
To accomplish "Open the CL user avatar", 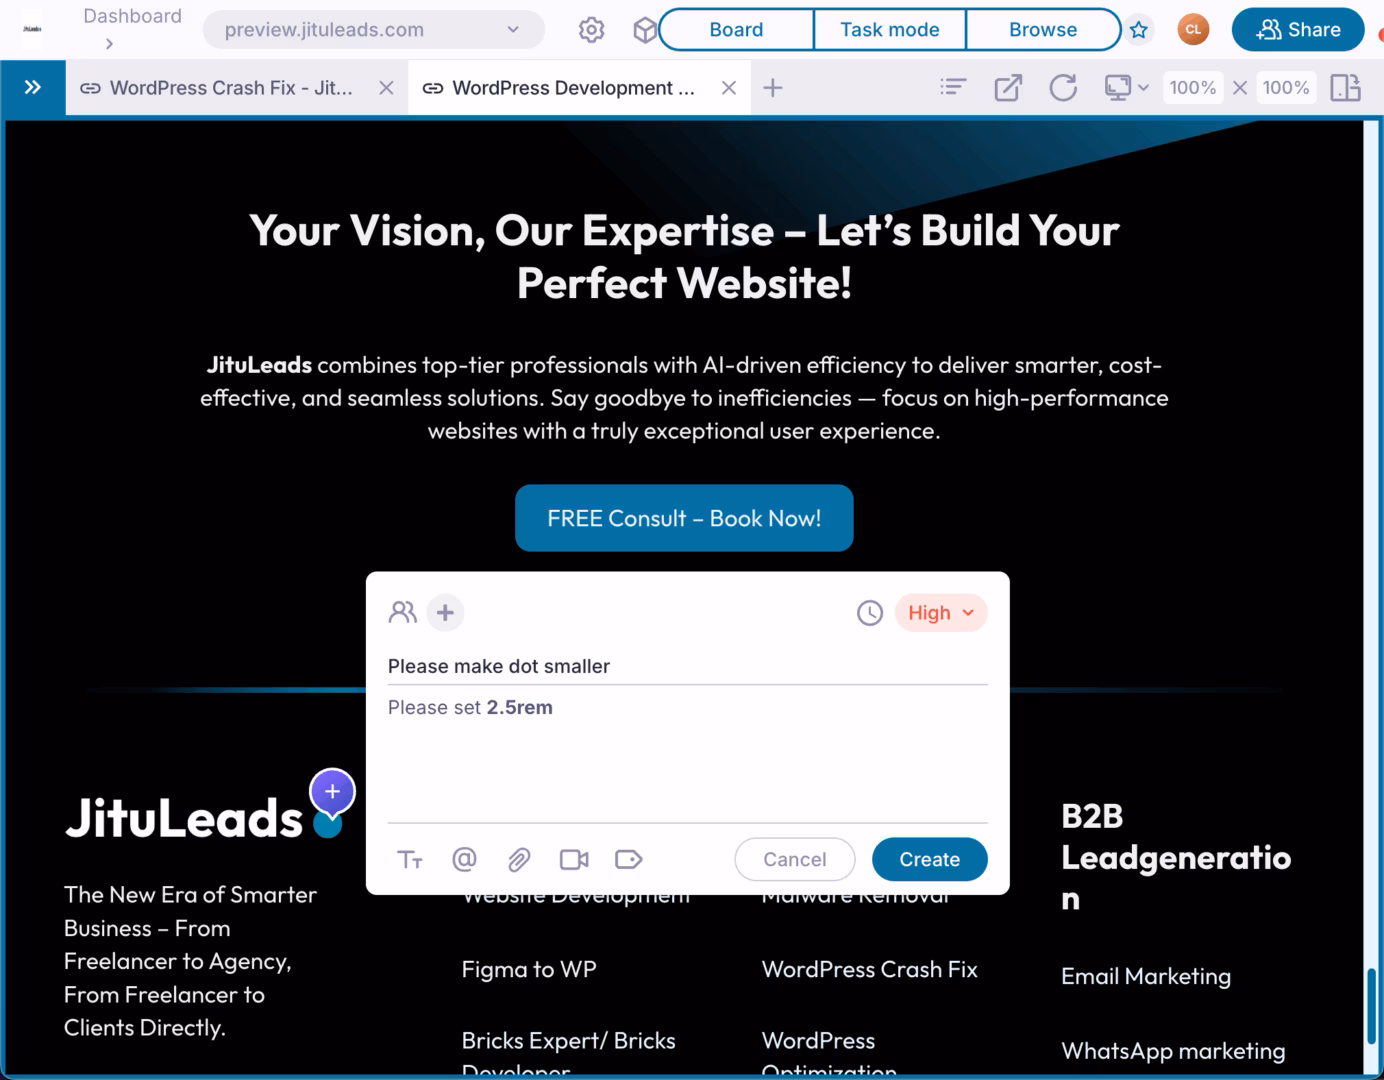I will (1193, 29).
